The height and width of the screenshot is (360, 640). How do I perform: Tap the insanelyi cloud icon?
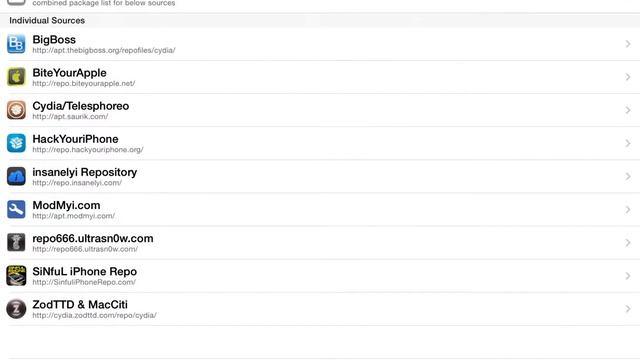[x=16, y=176]
